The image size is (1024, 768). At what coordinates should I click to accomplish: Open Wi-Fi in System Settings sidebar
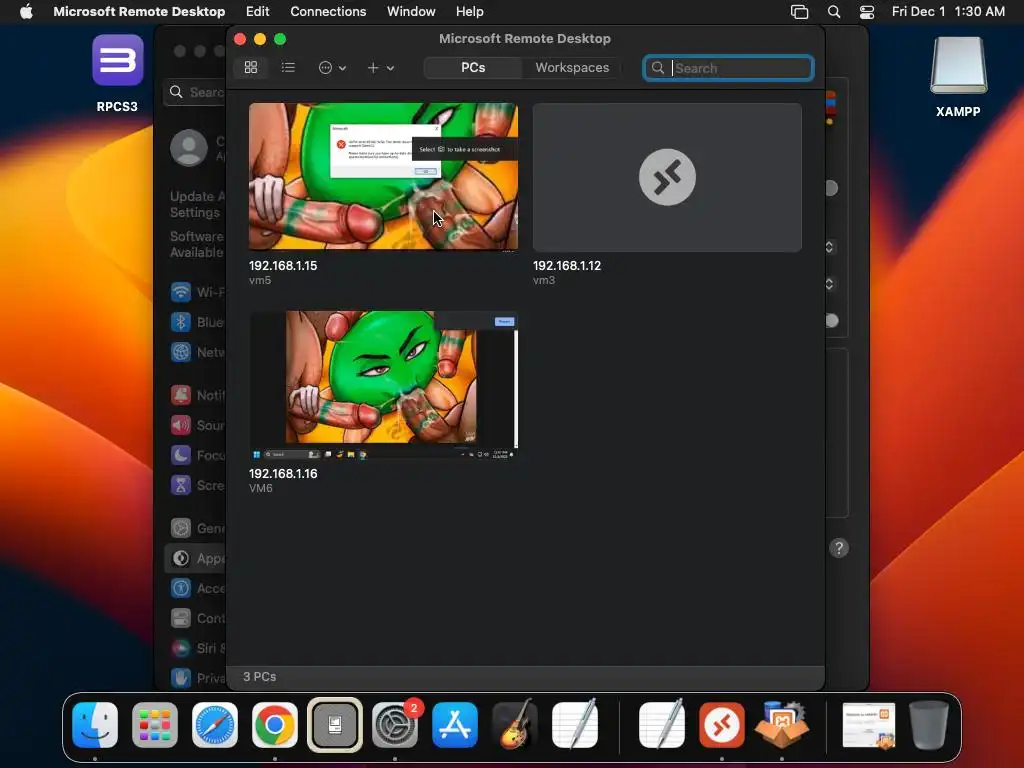coord(197,292)
